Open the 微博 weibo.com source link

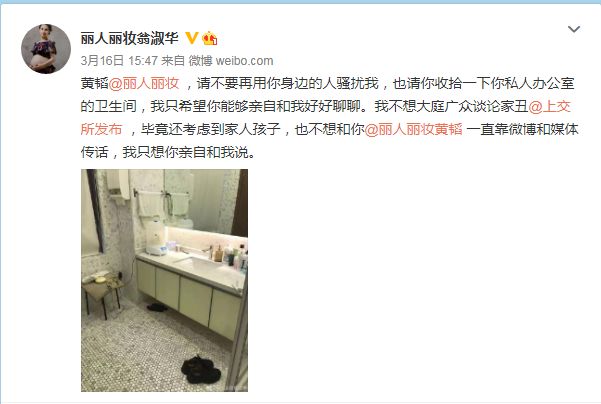(231, 61)
